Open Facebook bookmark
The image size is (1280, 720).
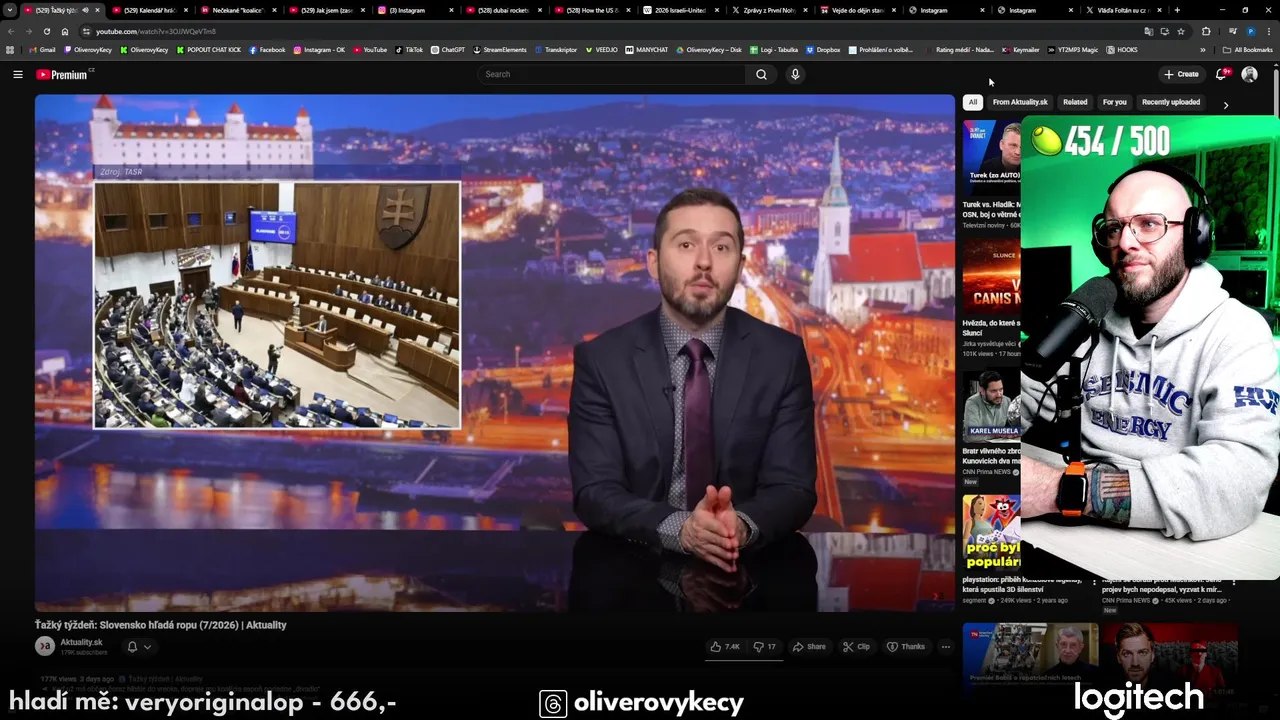click(x=267, y=50)
